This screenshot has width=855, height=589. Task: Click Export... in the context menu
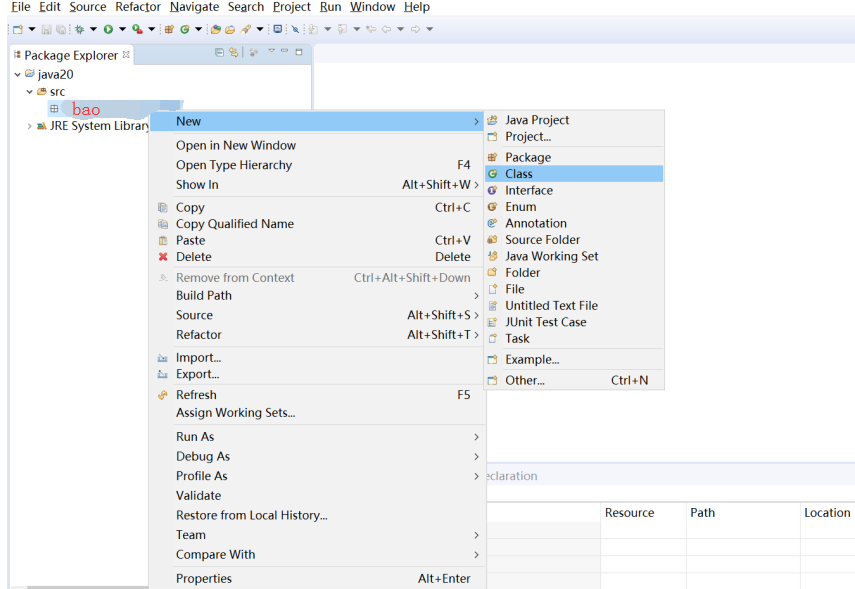click(317, 375)
